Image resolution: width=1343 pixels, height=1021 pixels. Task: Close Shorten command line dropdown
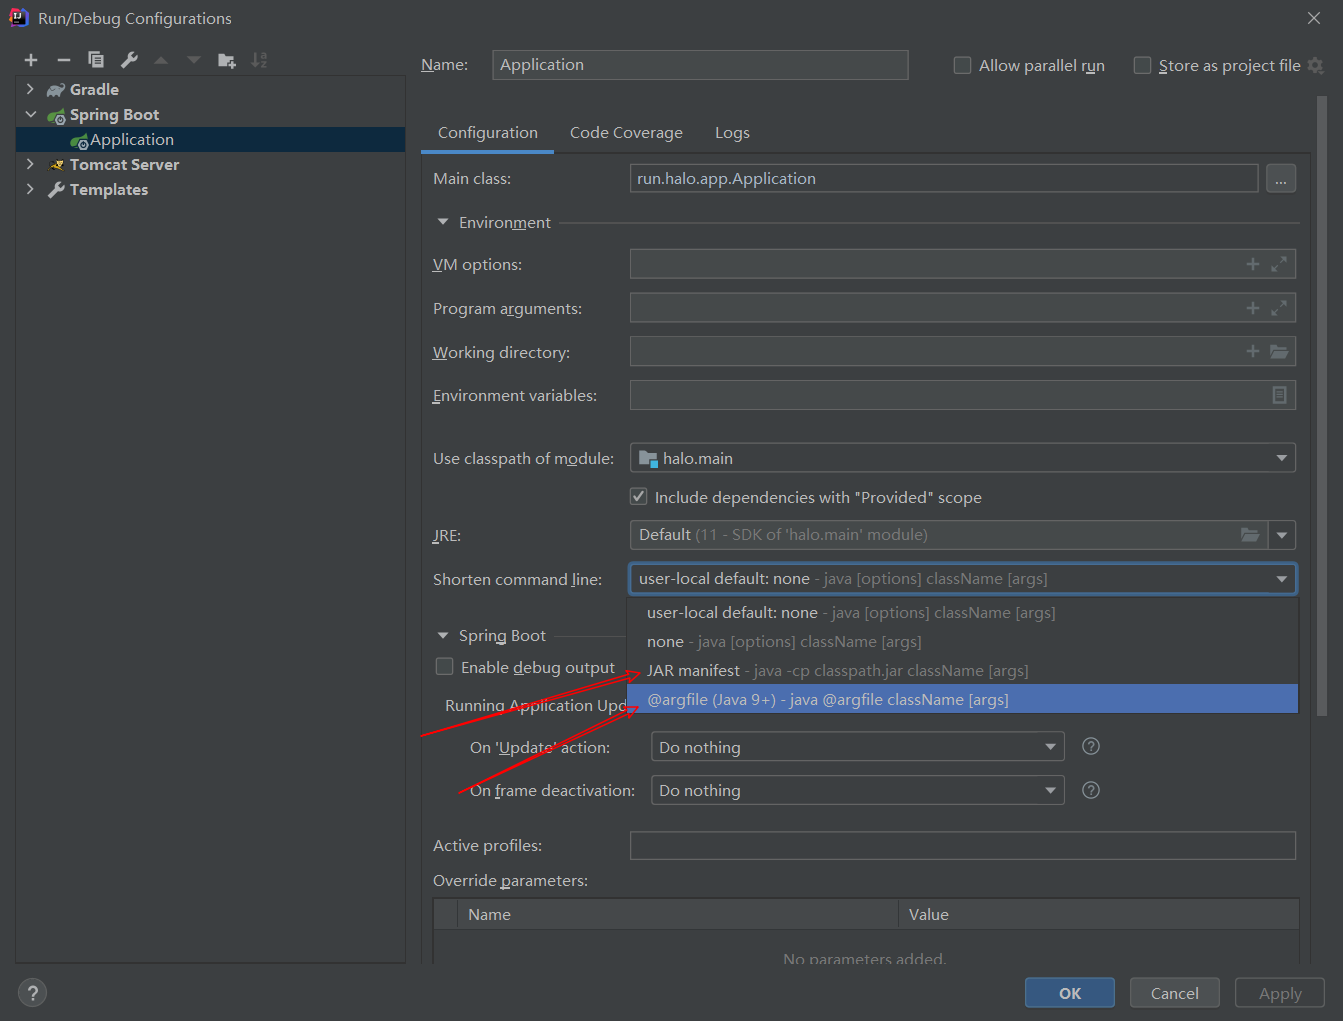pyautogui.click(x=1282, y=579)
